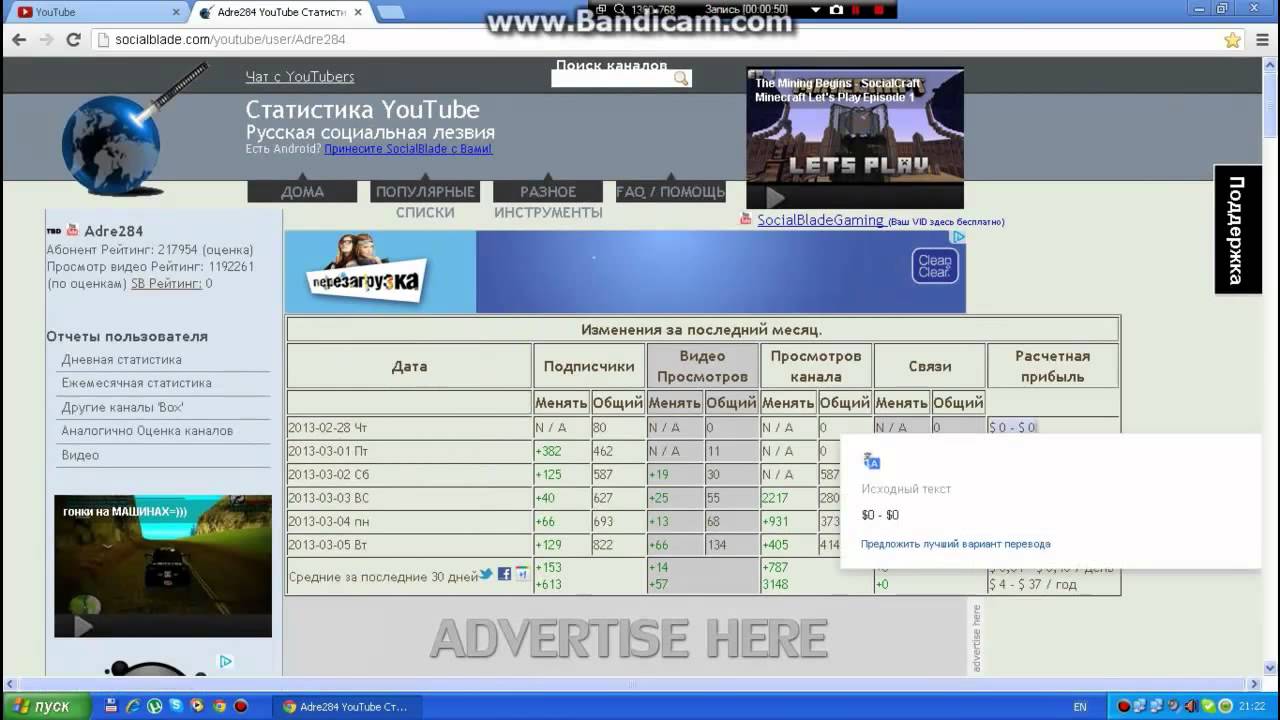Click the EN language indicator
1280x720 pixels.
click(1080, 706)
